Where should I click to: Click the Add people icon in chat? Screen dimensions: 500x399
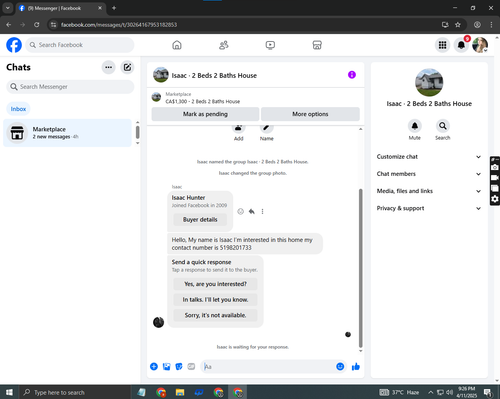pyautogui.click(x=238, y=128)
